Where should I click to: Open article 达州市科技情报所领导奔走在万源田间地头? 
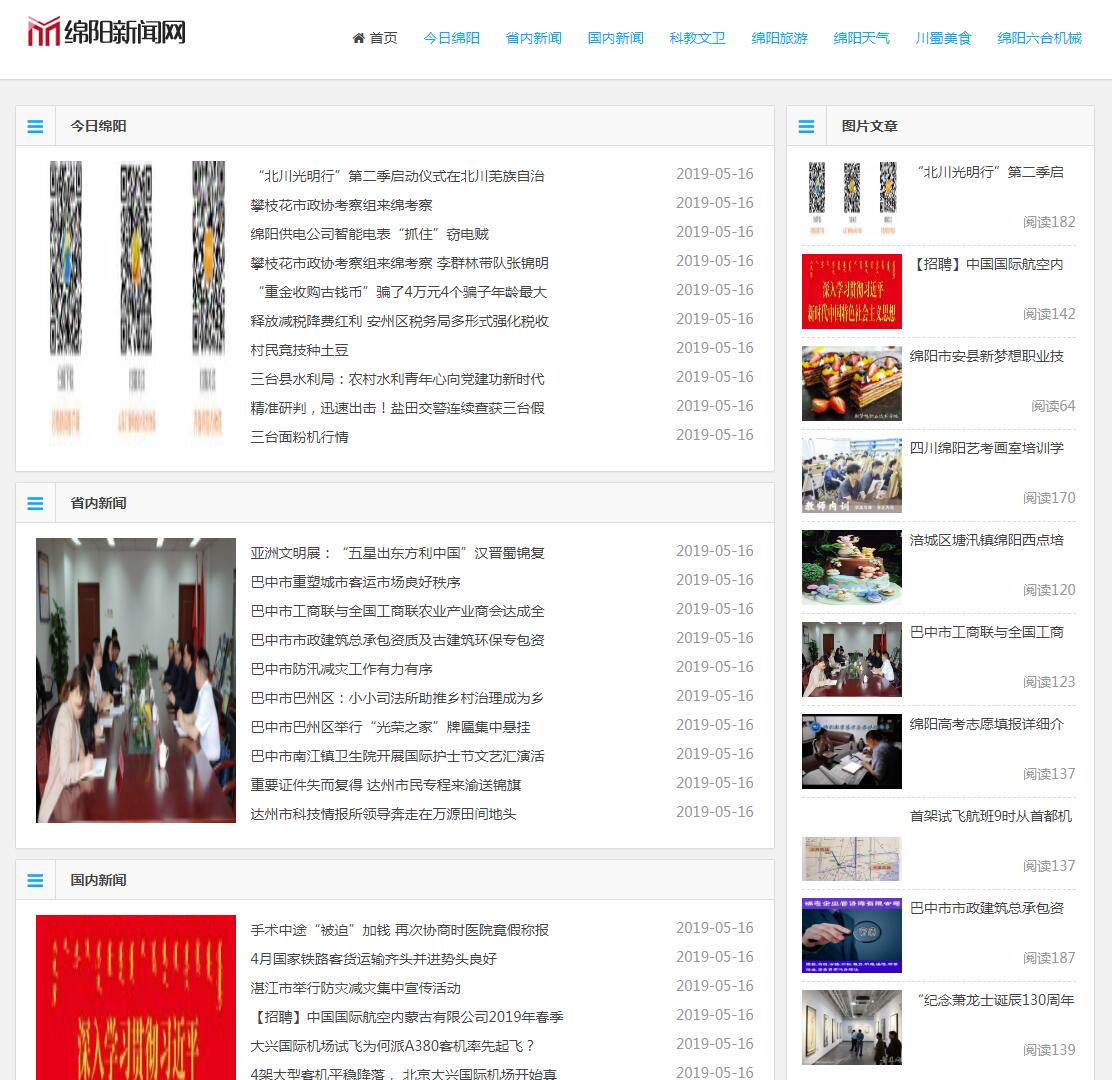[383, 815]
